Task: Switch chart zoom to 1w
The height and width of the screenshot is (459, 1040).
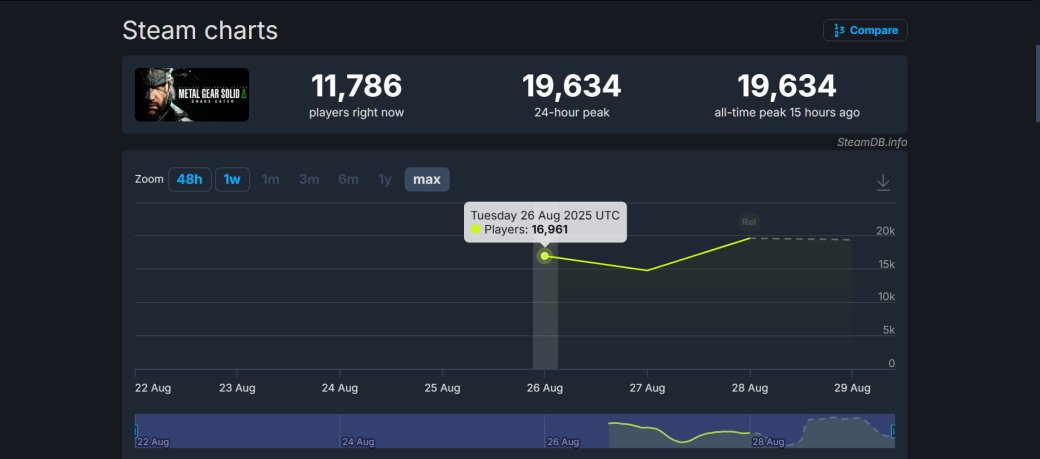Action: tap(232, 180)
